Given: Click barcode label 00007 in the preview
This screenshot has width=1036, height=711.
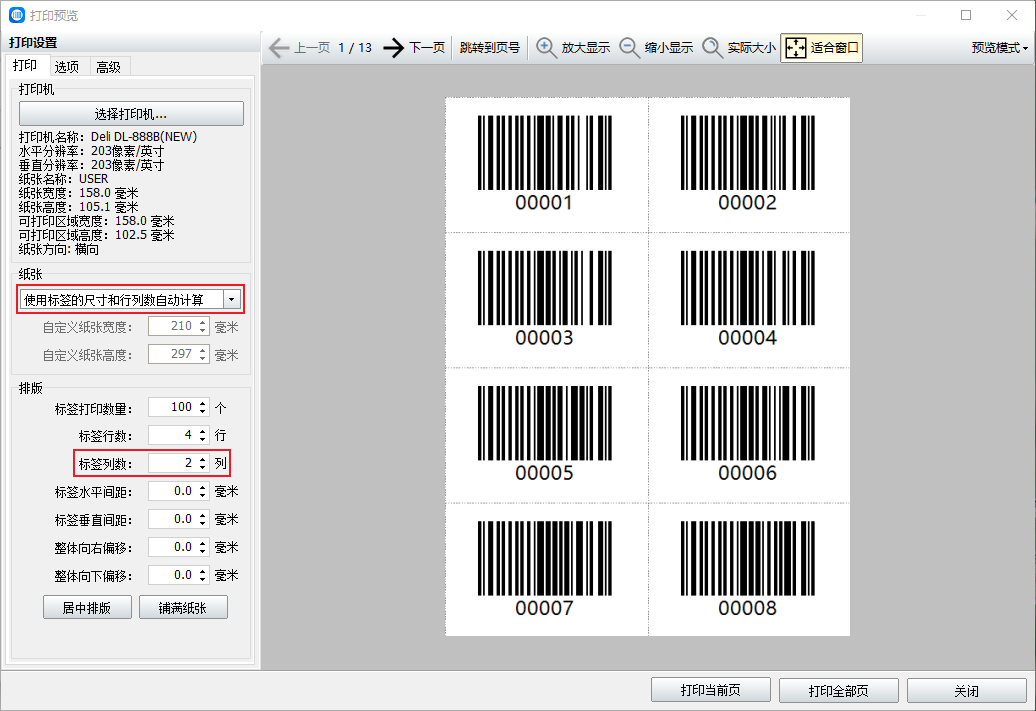Looking at the screenshot, I should pos(545,569).
